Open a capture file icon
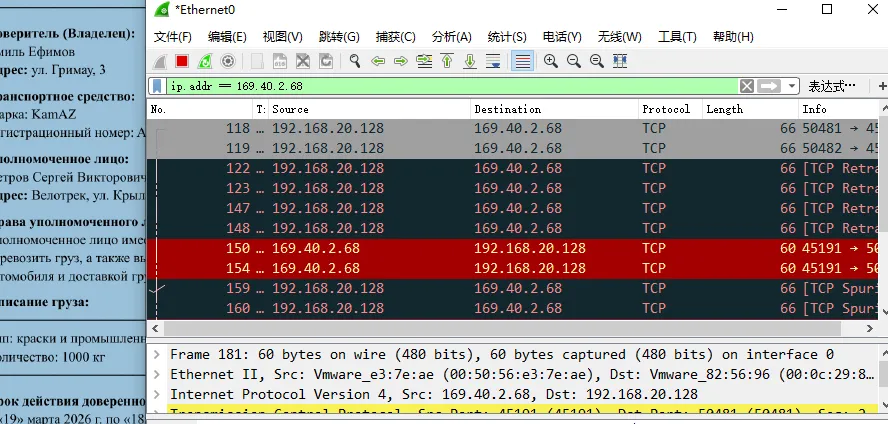The width and height of the screenshot is (888, 424). click(x=257, y=61)
